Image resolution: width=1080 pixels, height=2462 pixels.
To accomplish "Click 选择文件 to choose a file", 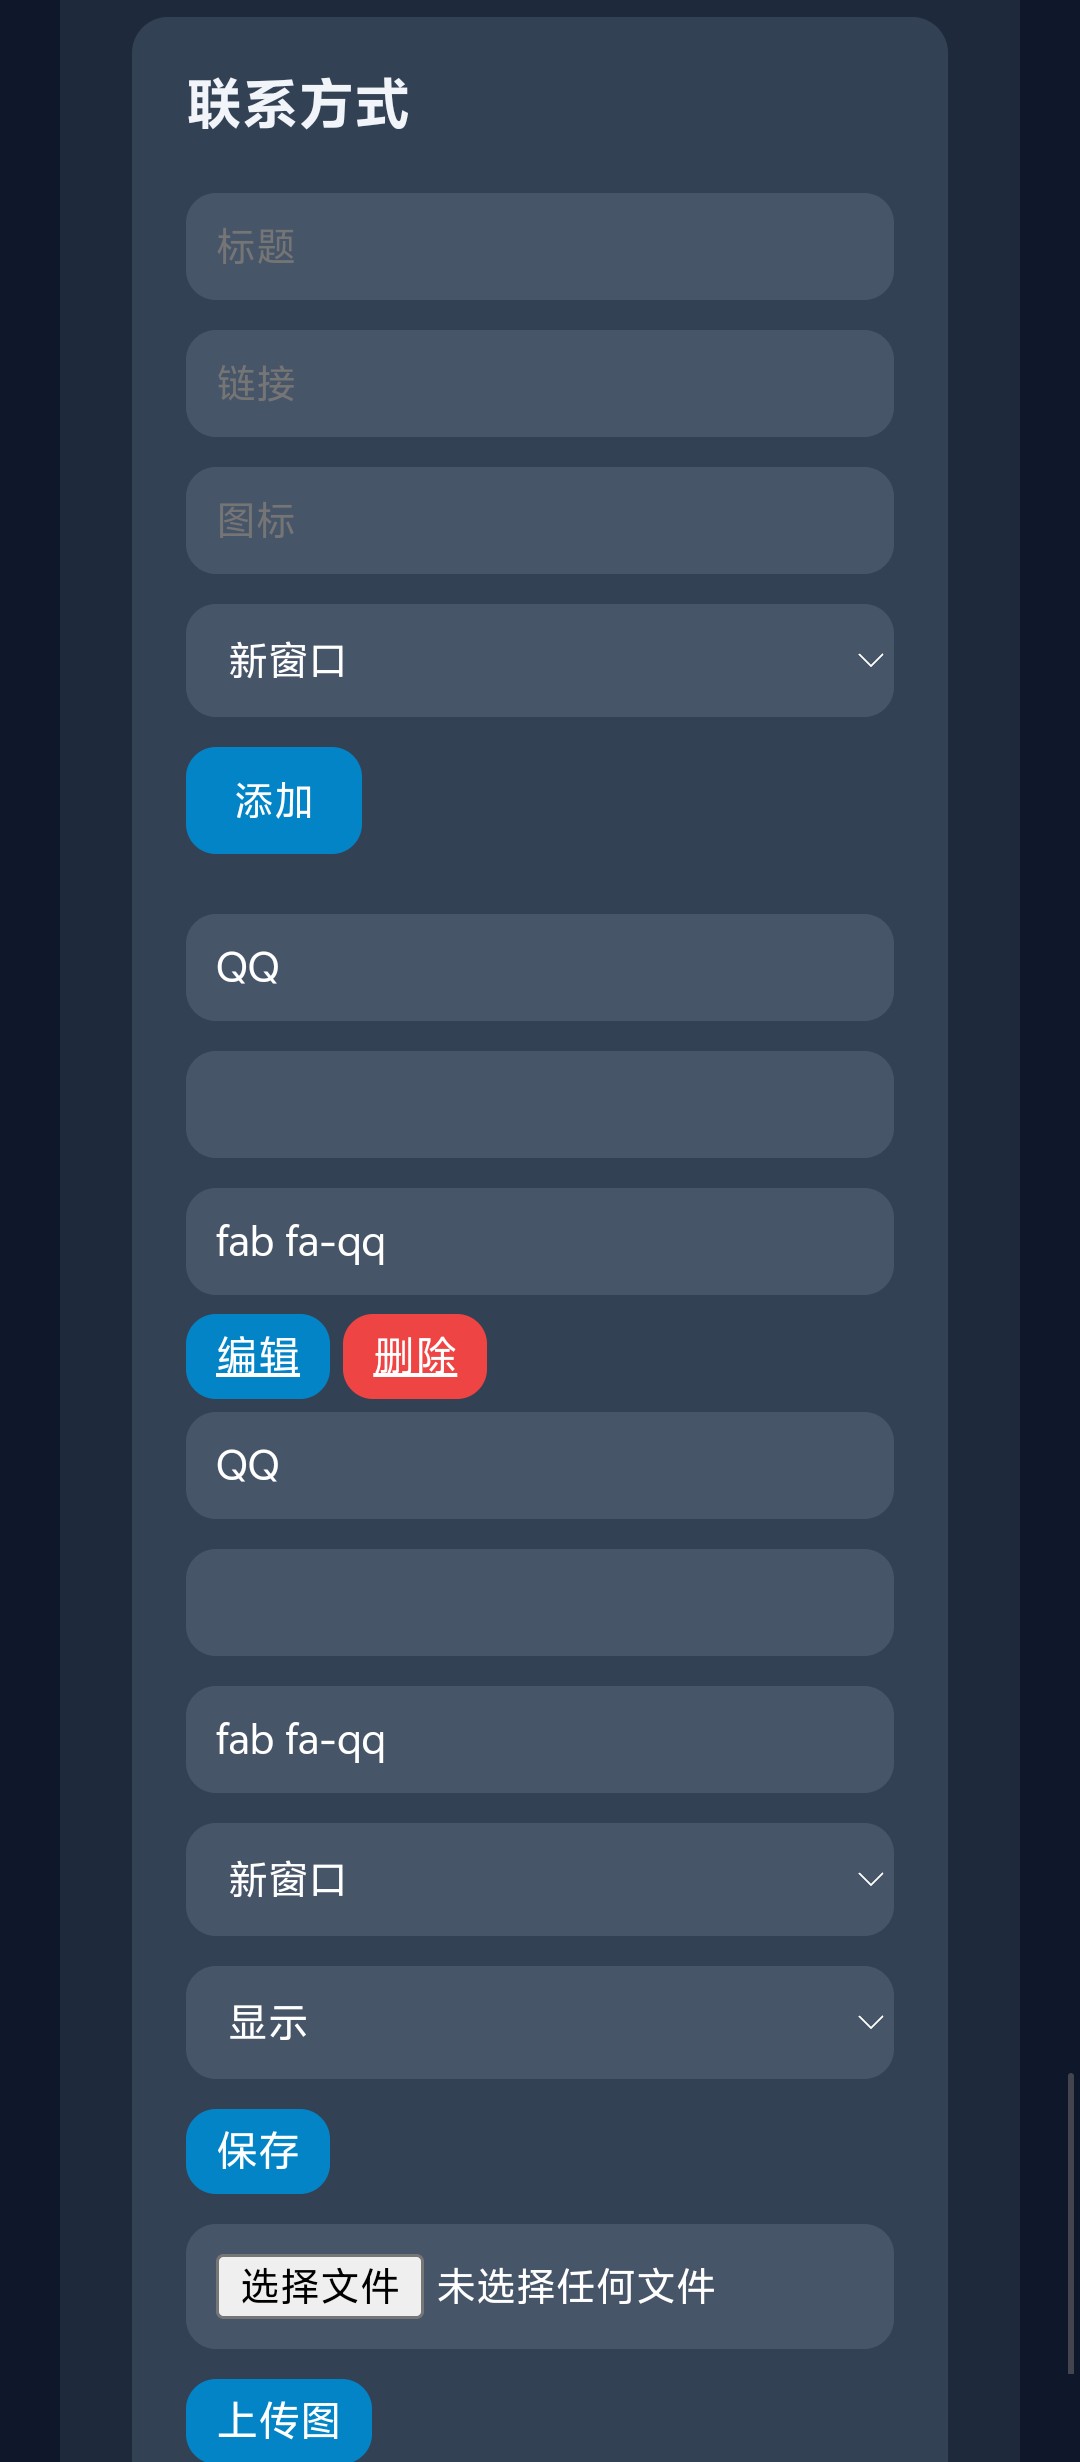I will (x=318, y=2285).
